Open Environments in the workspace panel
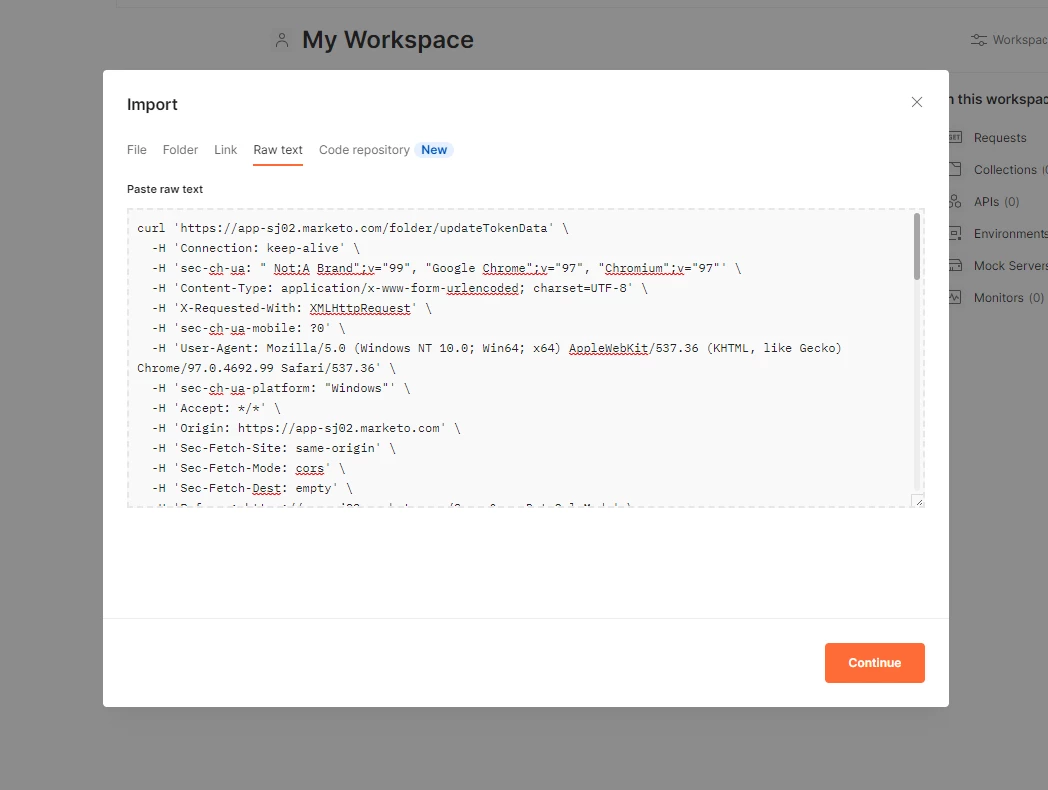Screen dimensions: 1048x790 point(1011,234)
